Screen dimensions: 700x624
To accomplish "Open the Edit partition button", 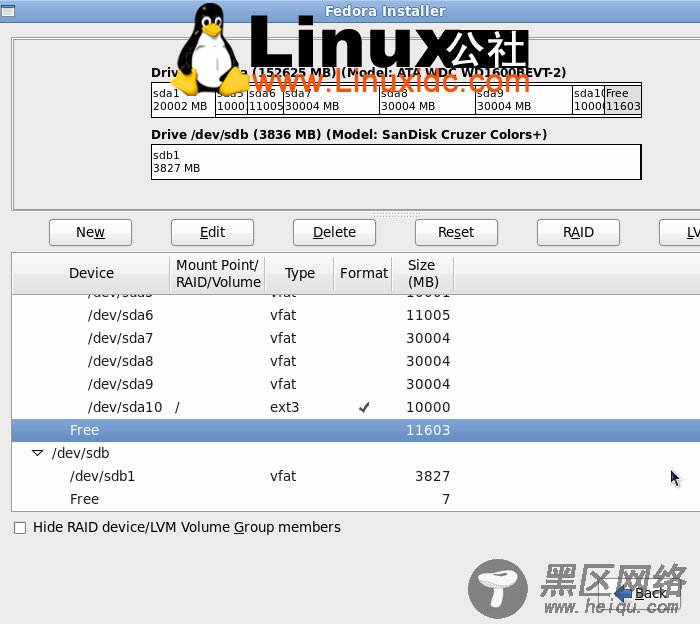I will (x=212, y=233).
